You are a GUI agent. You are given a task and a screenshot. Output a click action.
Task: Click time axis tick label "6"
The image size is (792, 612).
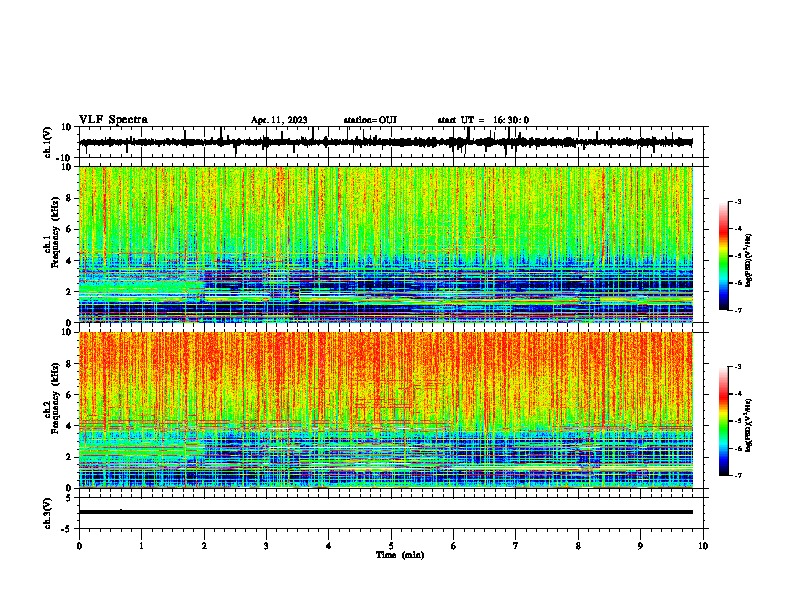point(454,546)
